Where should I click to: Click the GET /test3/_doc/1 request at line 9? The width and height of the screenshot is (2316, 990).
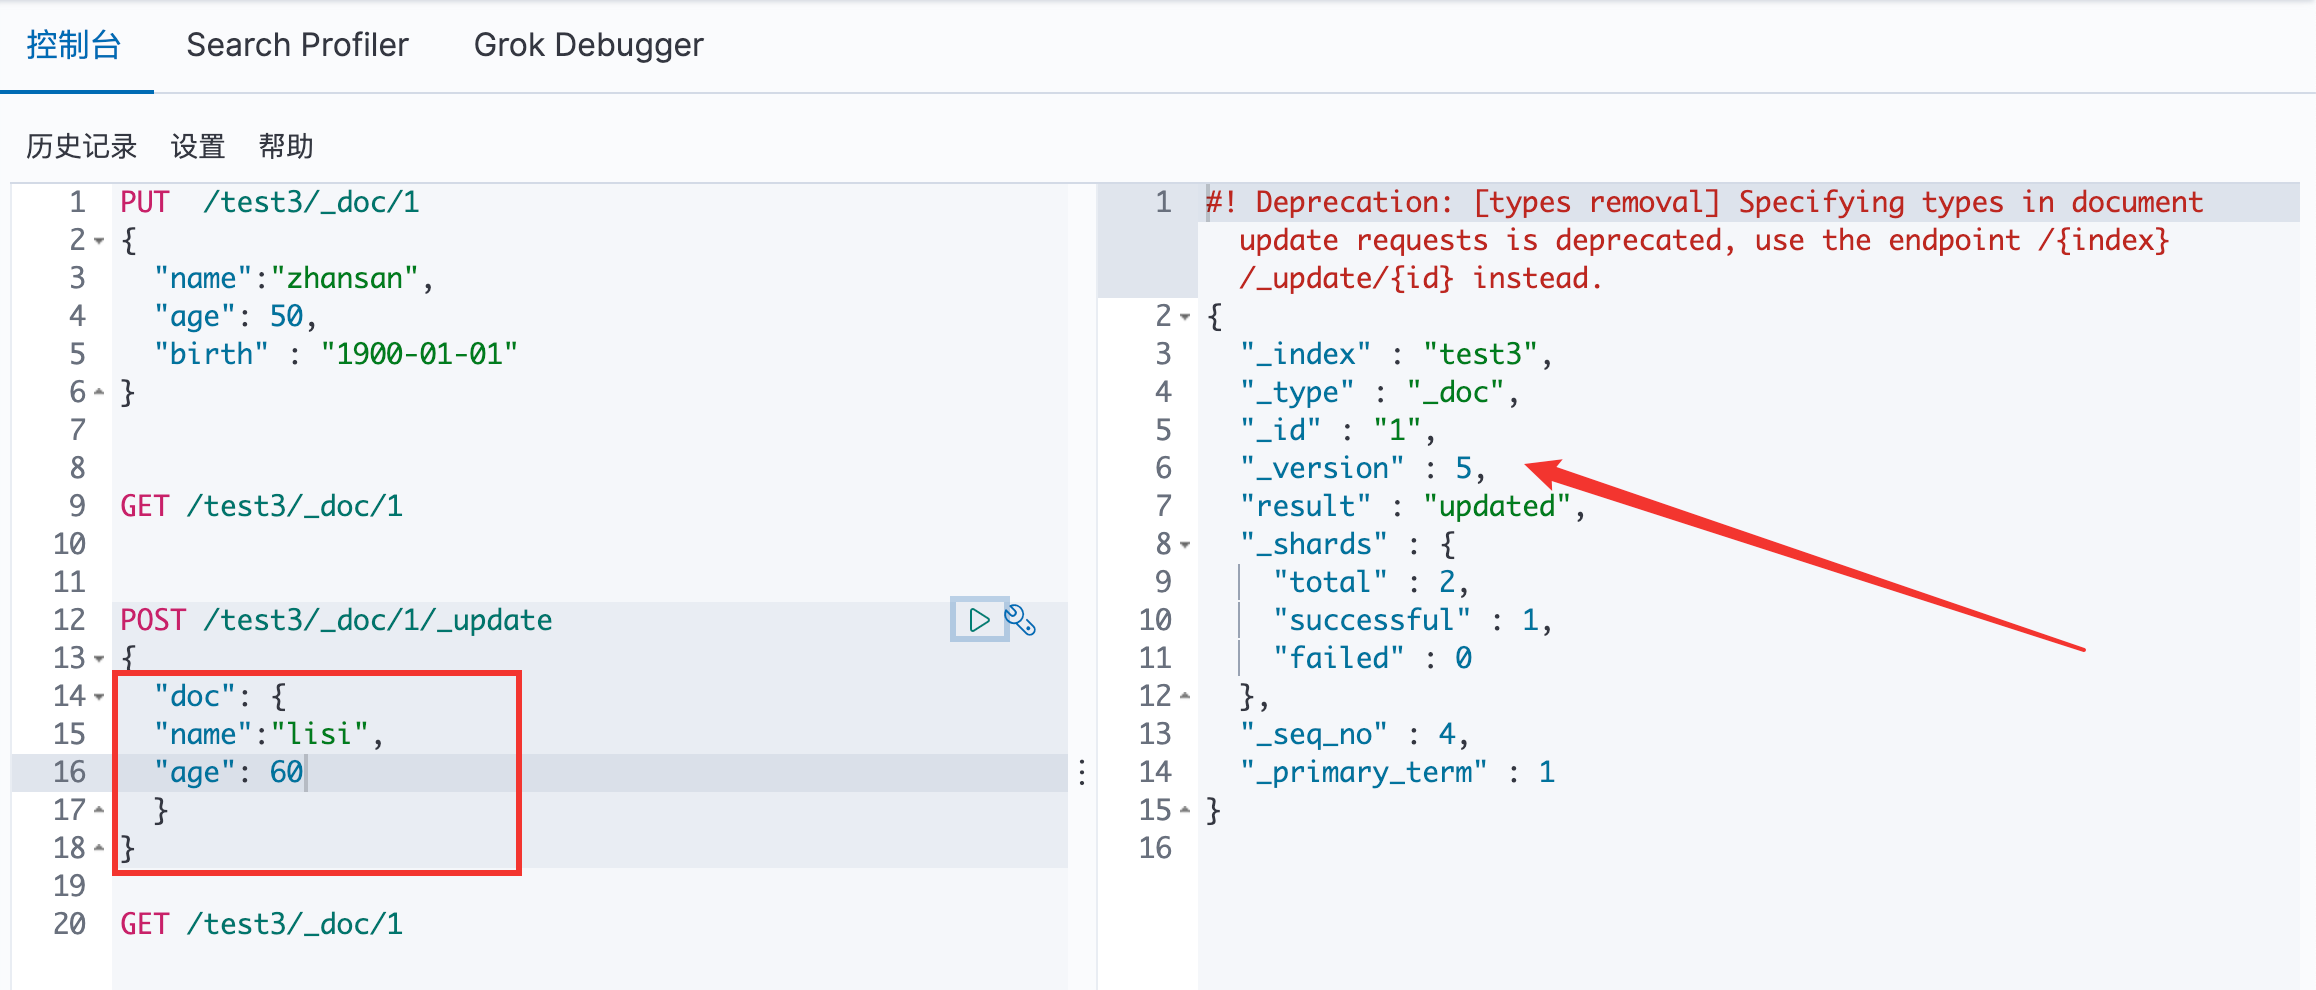pyautogui.click(x=262, y=507)
